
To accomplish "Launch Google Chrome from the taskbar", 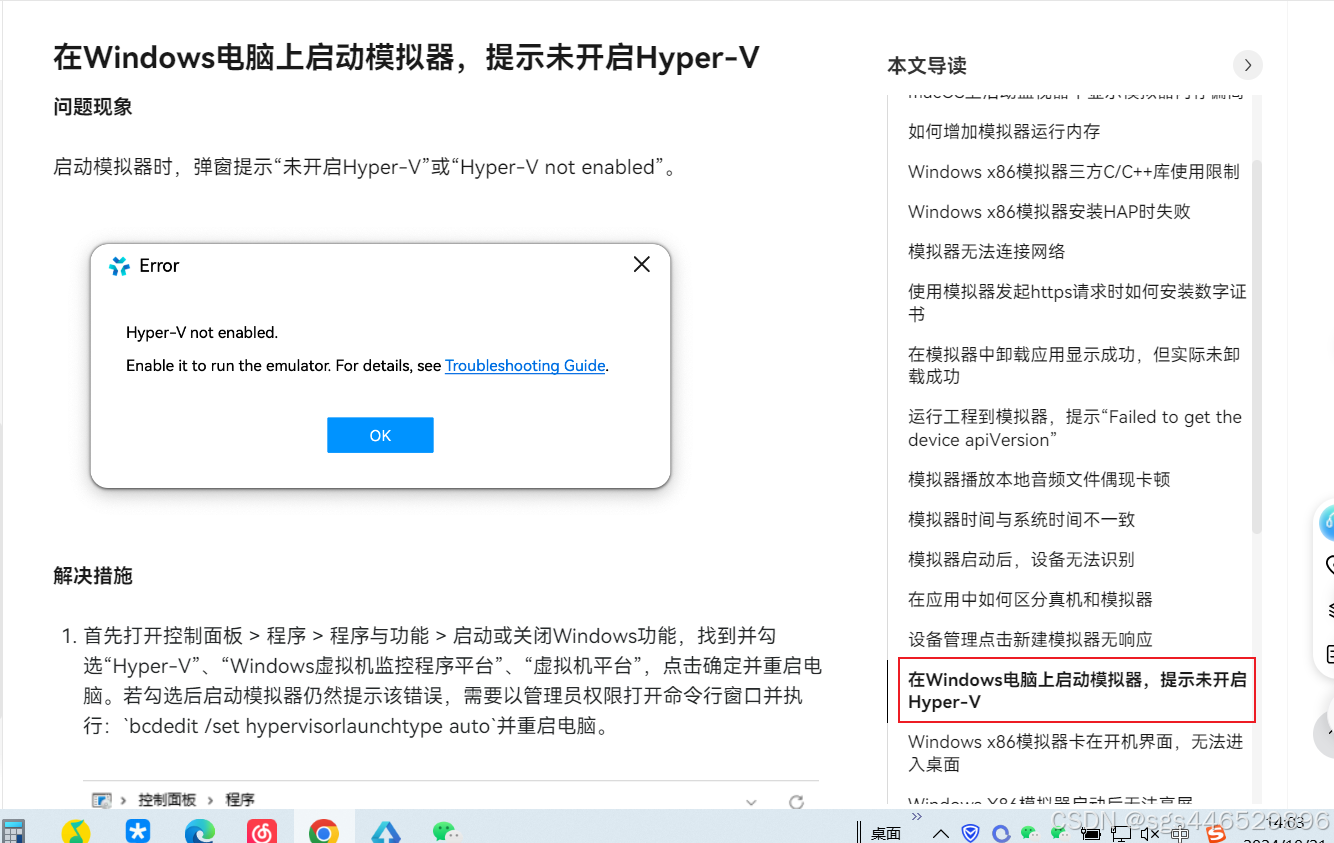I will (x=324, y=831).
